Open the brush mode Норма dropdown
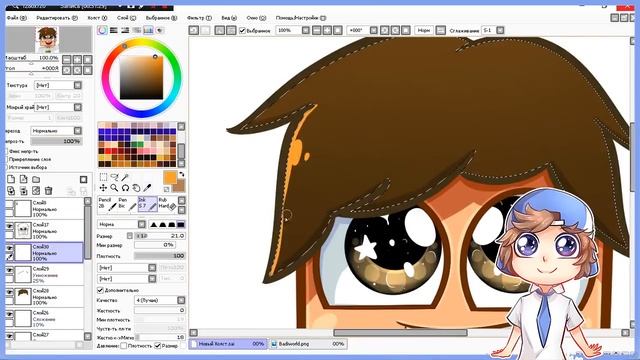 pos(121,224)
